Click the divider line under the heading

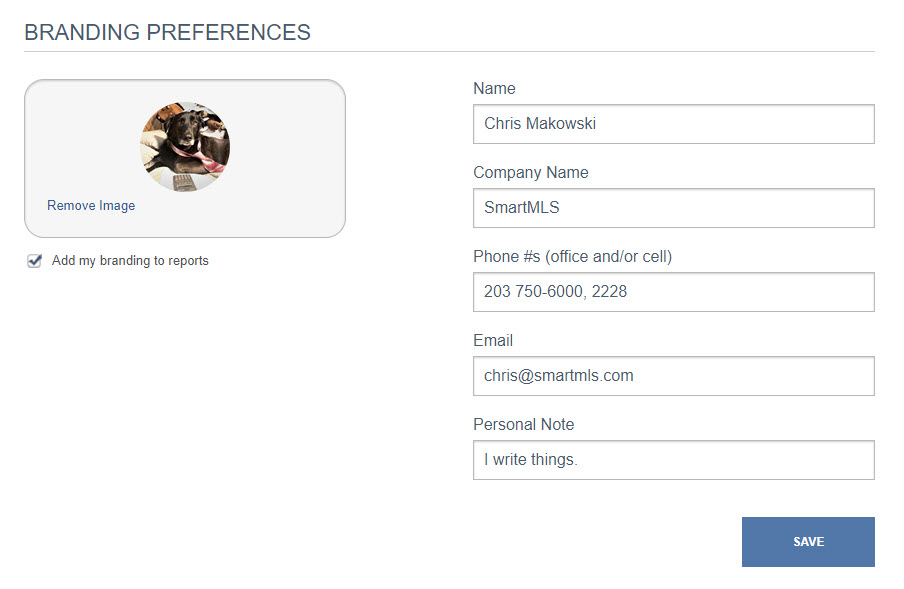point(449,52)
